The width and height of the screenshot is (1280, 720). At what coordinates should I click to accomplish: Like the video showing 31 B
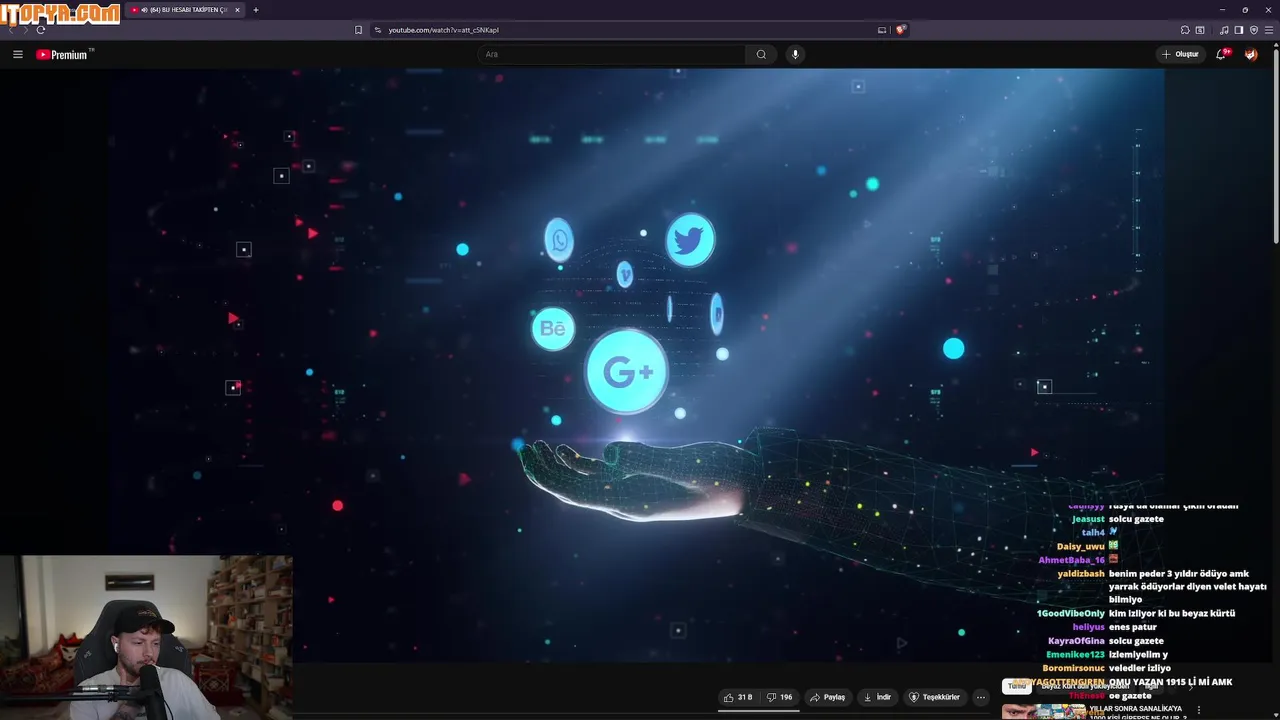(x=738, y=697)
